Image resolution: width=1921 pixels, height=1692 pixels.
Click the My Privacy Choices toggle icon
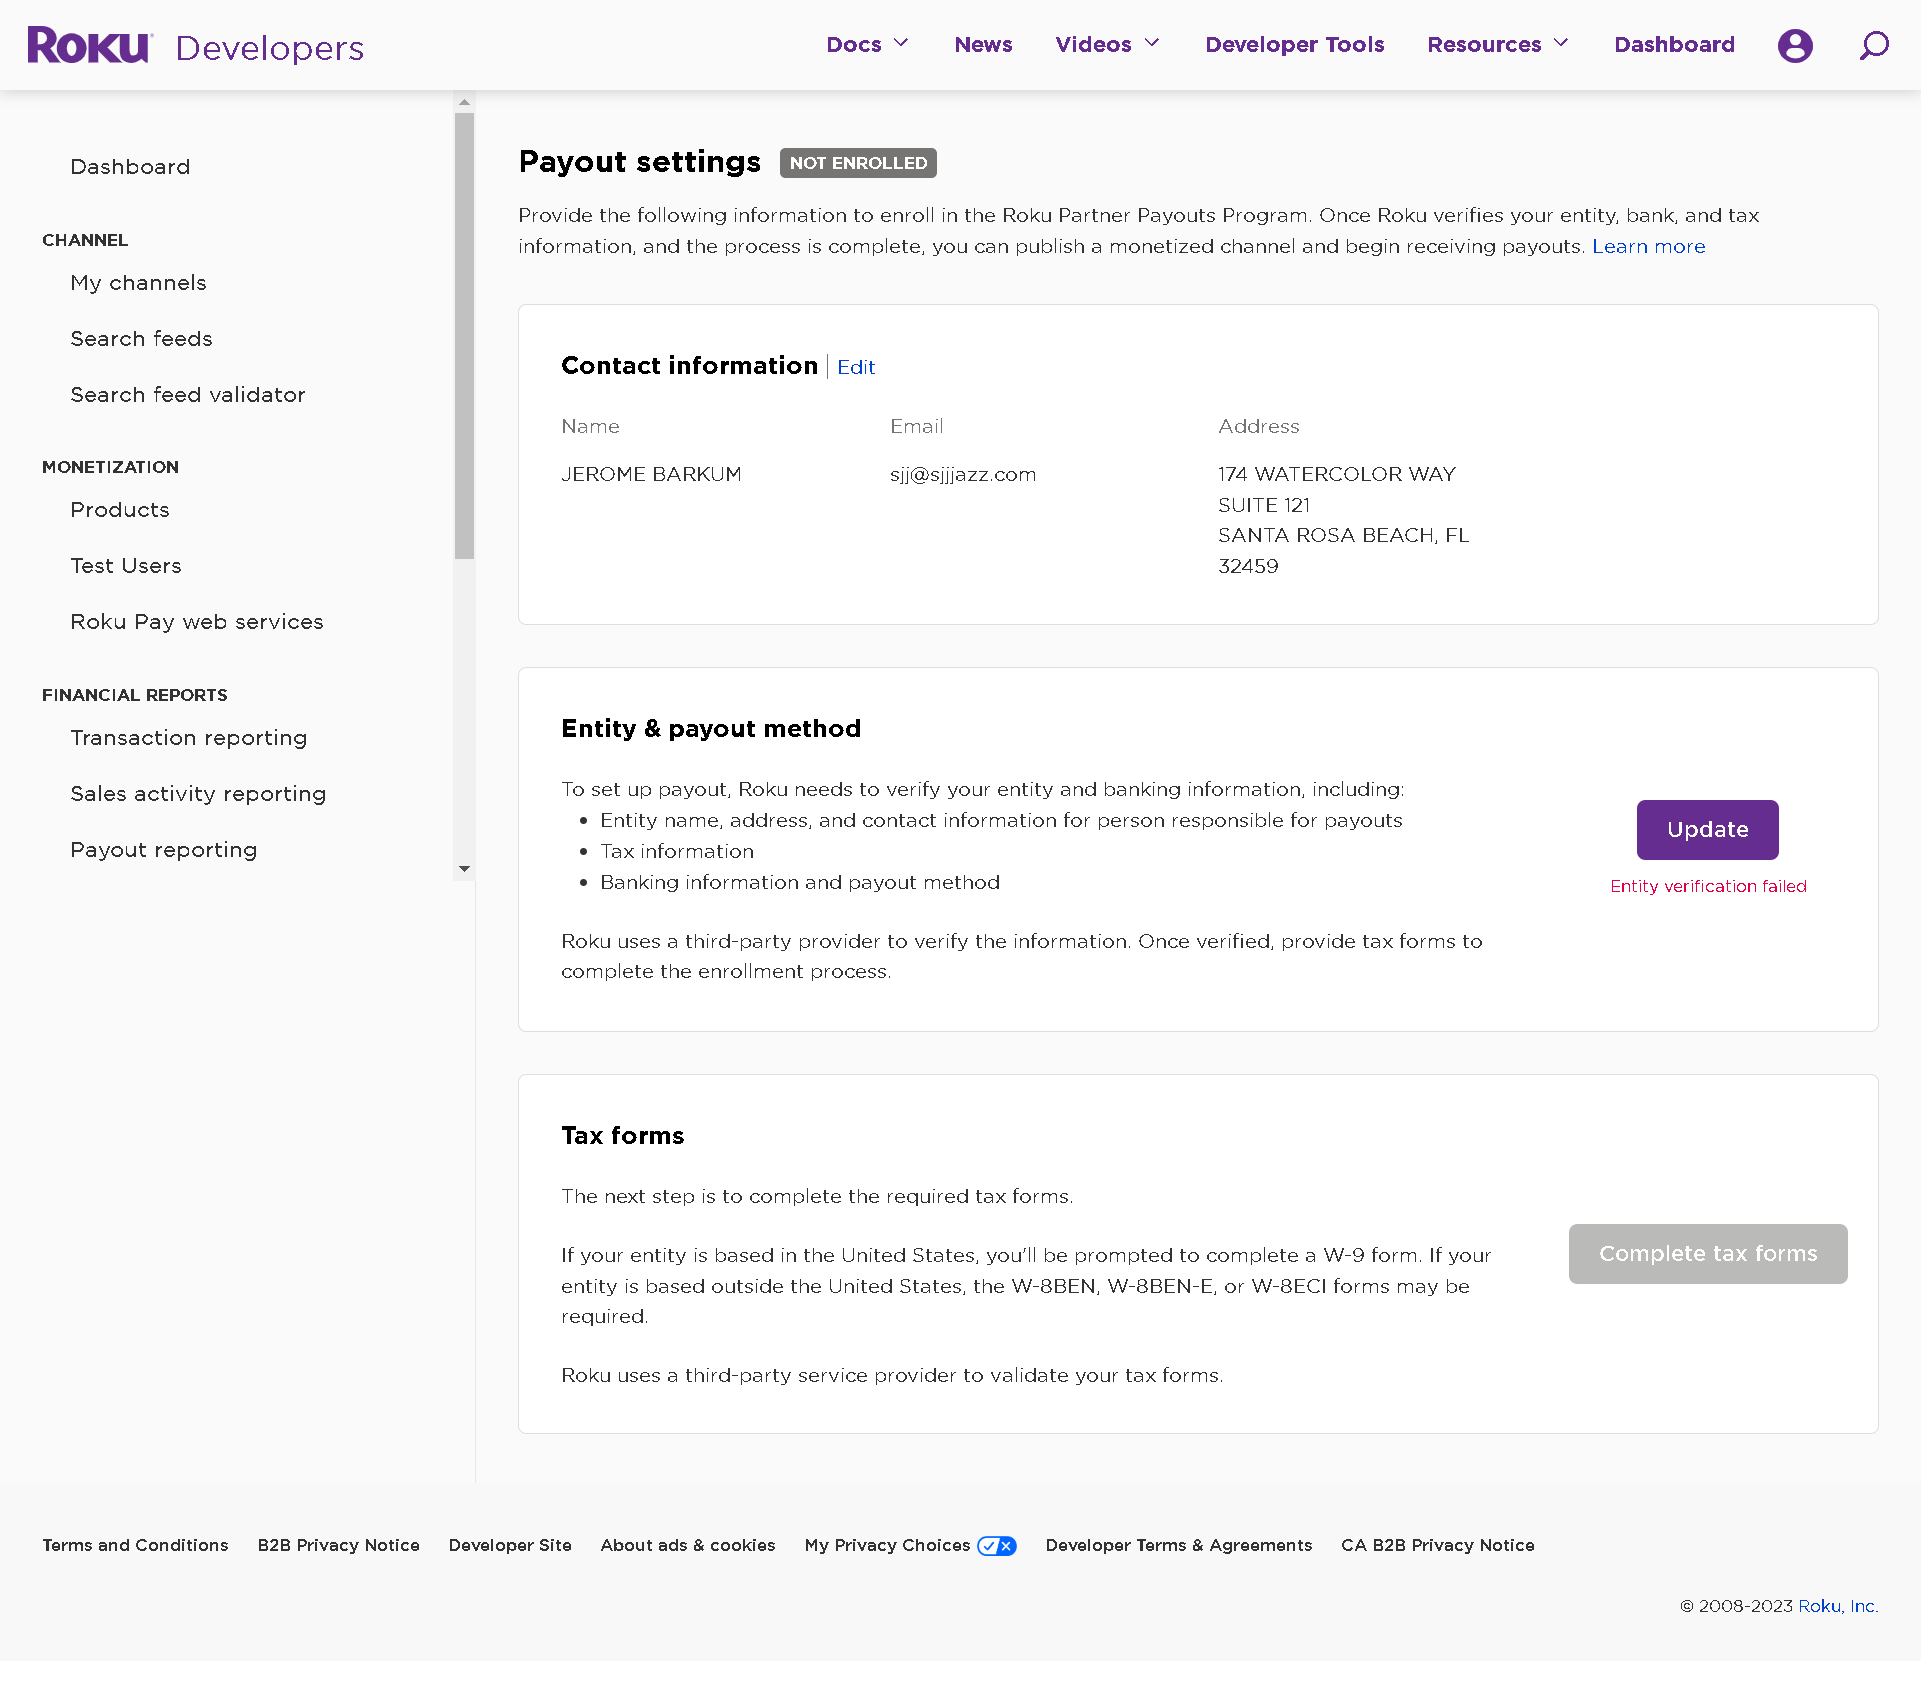tap(996, 1546)
